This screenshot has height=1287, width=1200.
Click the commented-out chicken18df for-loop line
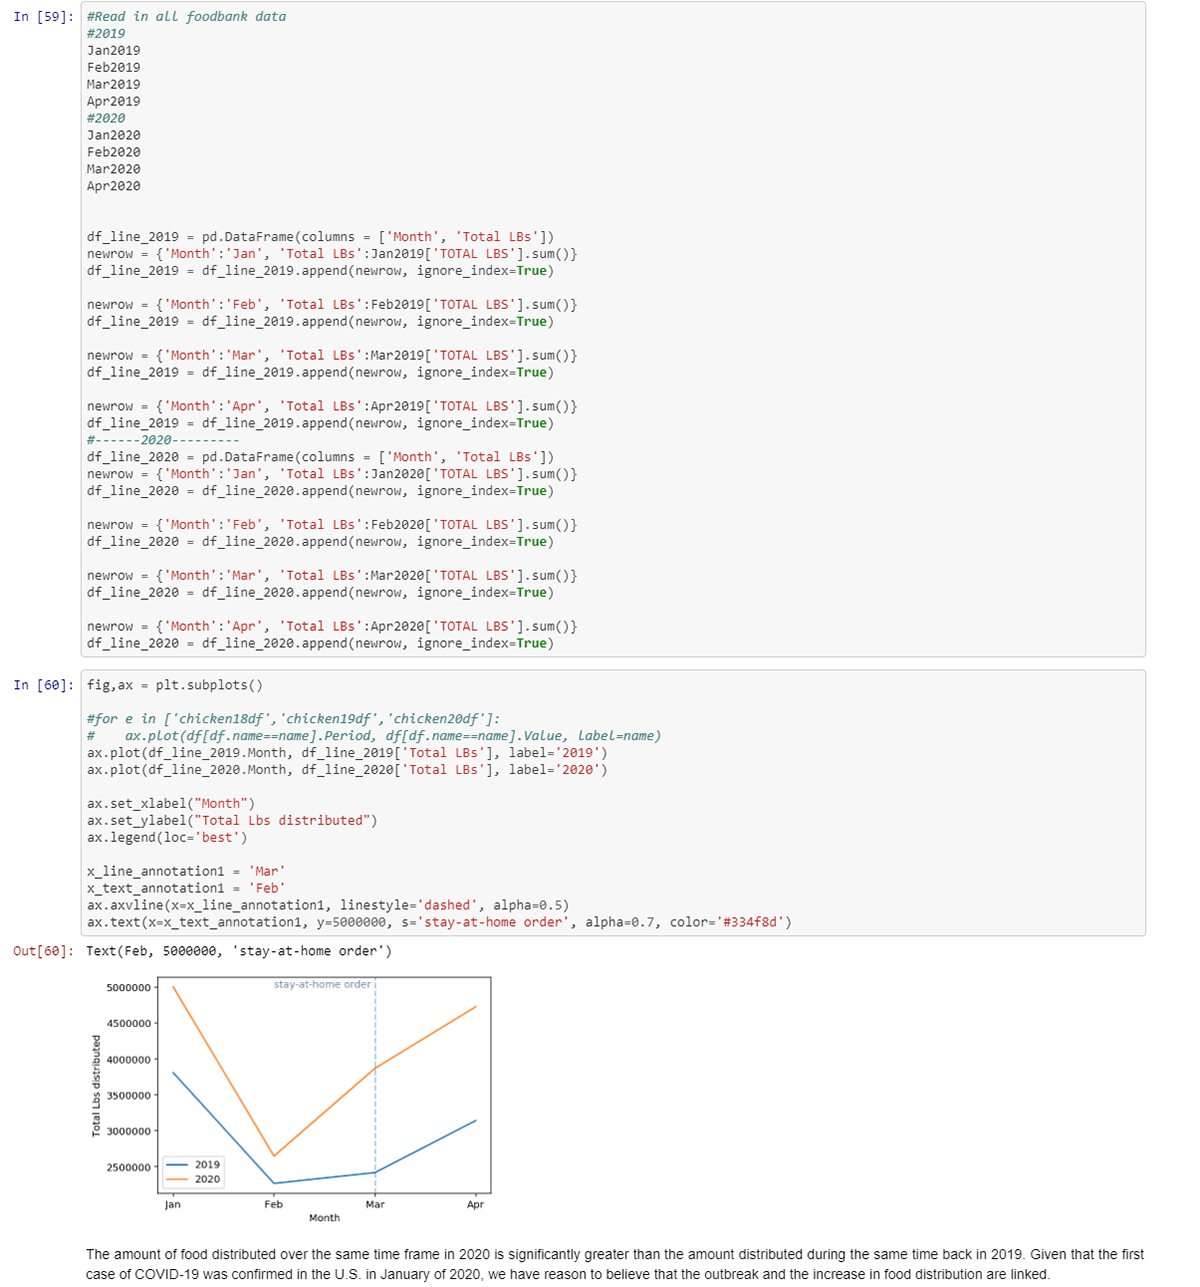coord(294,719)
